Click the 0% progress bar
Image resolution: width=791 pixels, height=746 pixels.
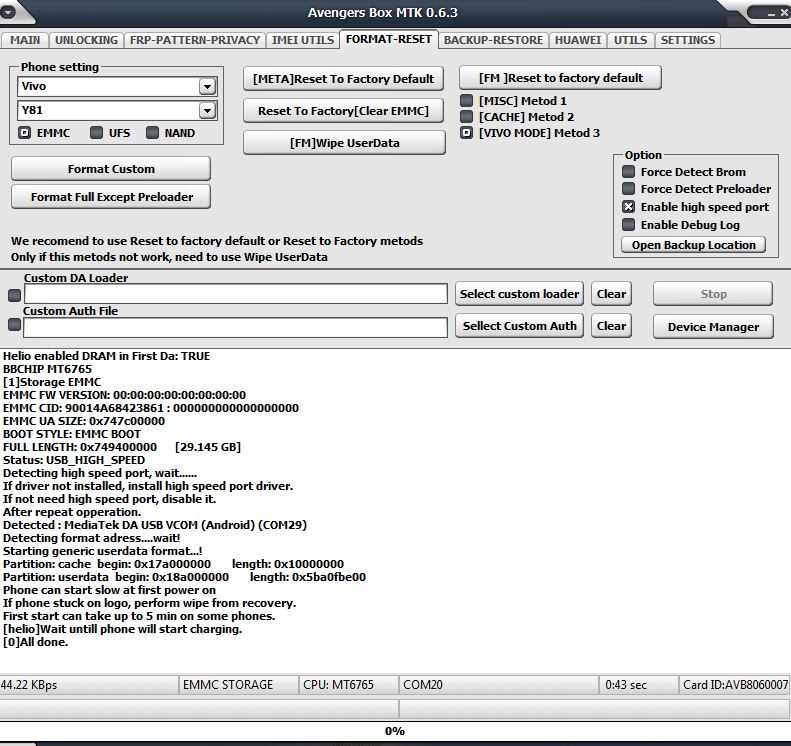point(394,731)
